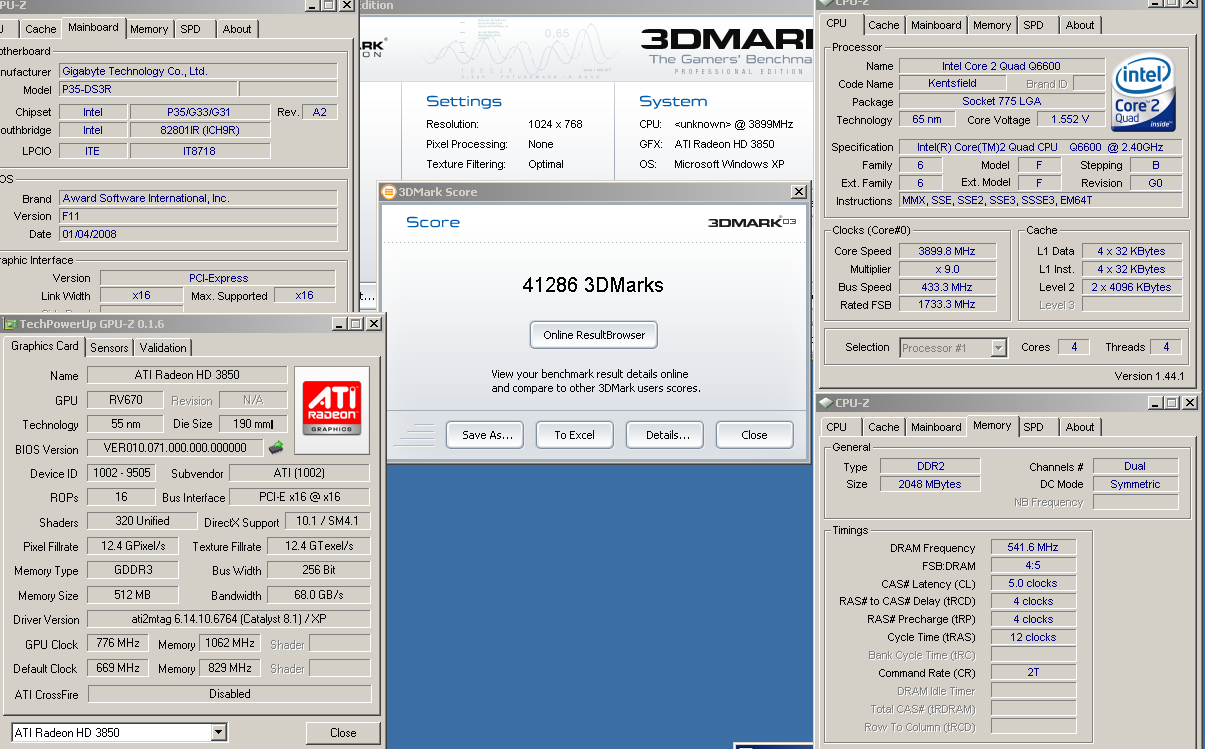
Task: Click the Threads count value 4
Action: pyautogui.click(x=1165, y=348)
